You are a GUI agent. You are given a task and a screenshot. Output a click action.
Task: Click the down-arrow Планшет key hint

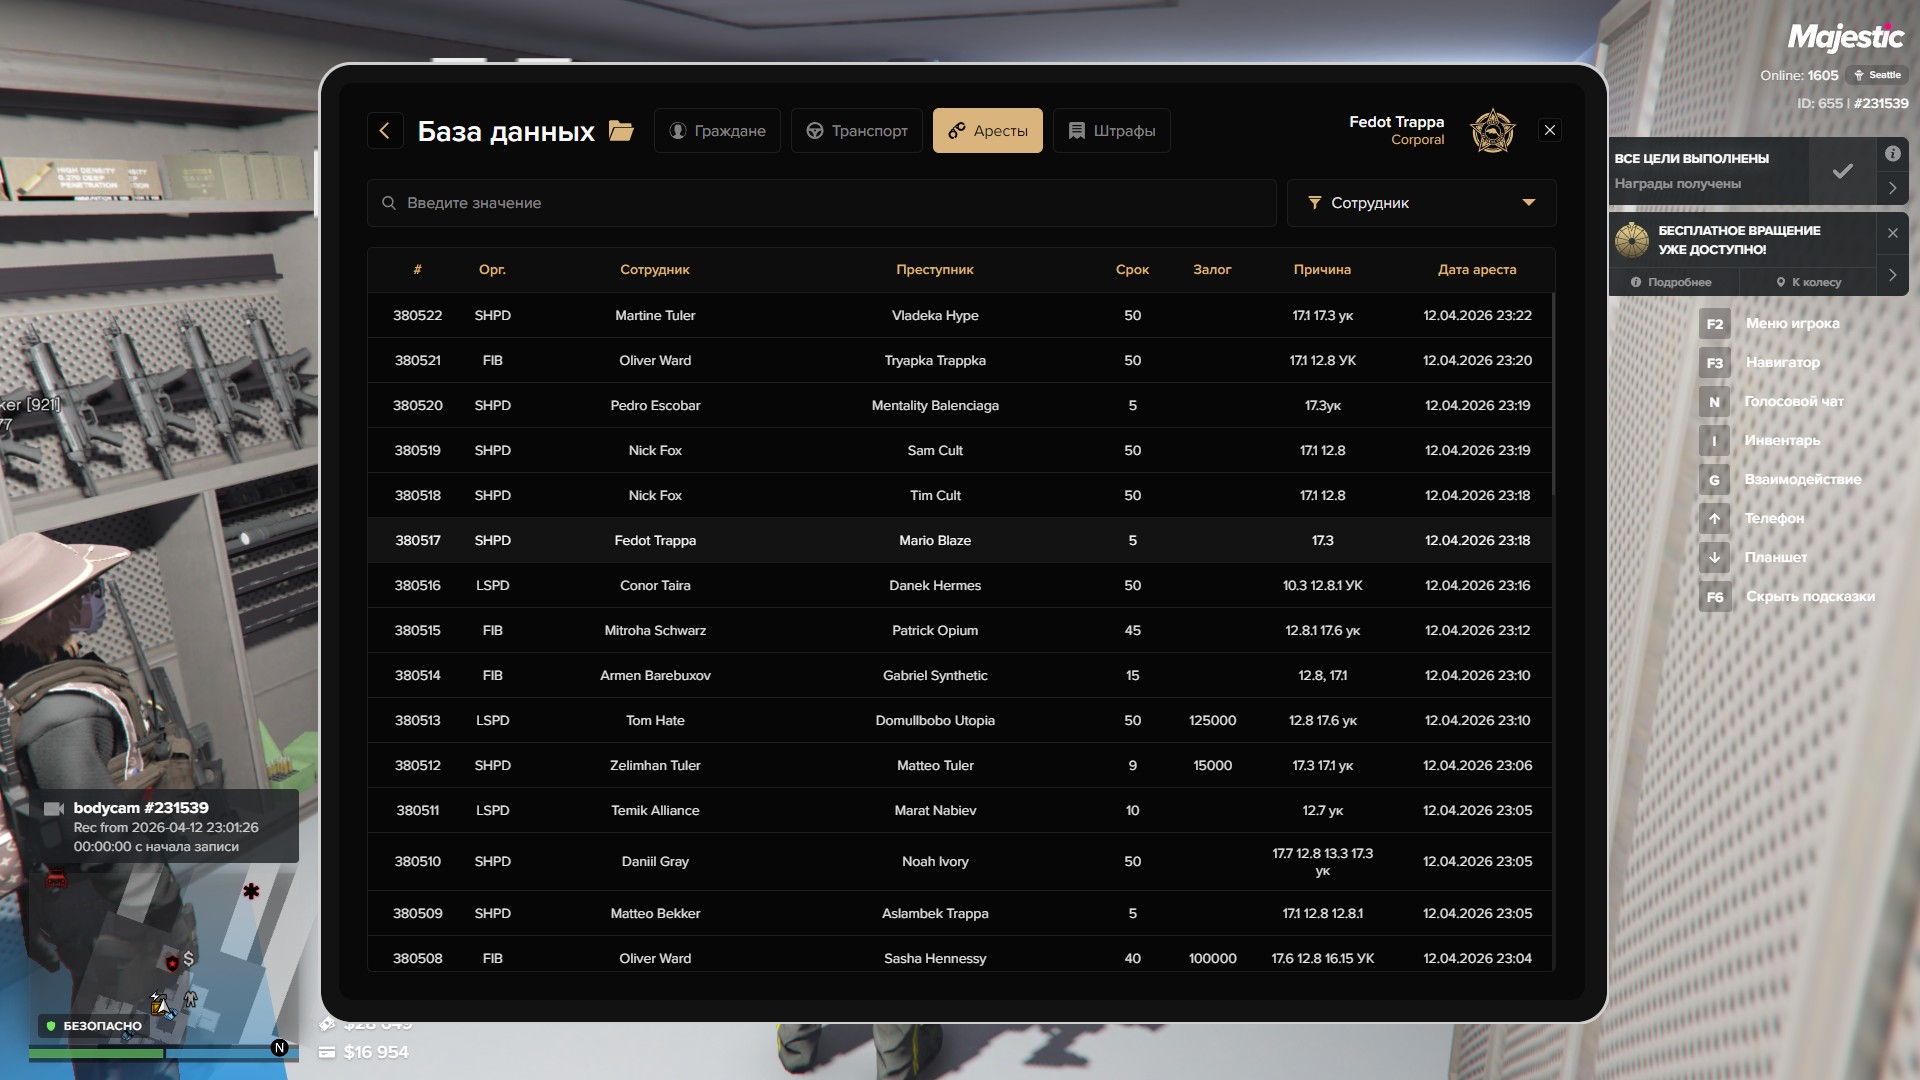1714,558
